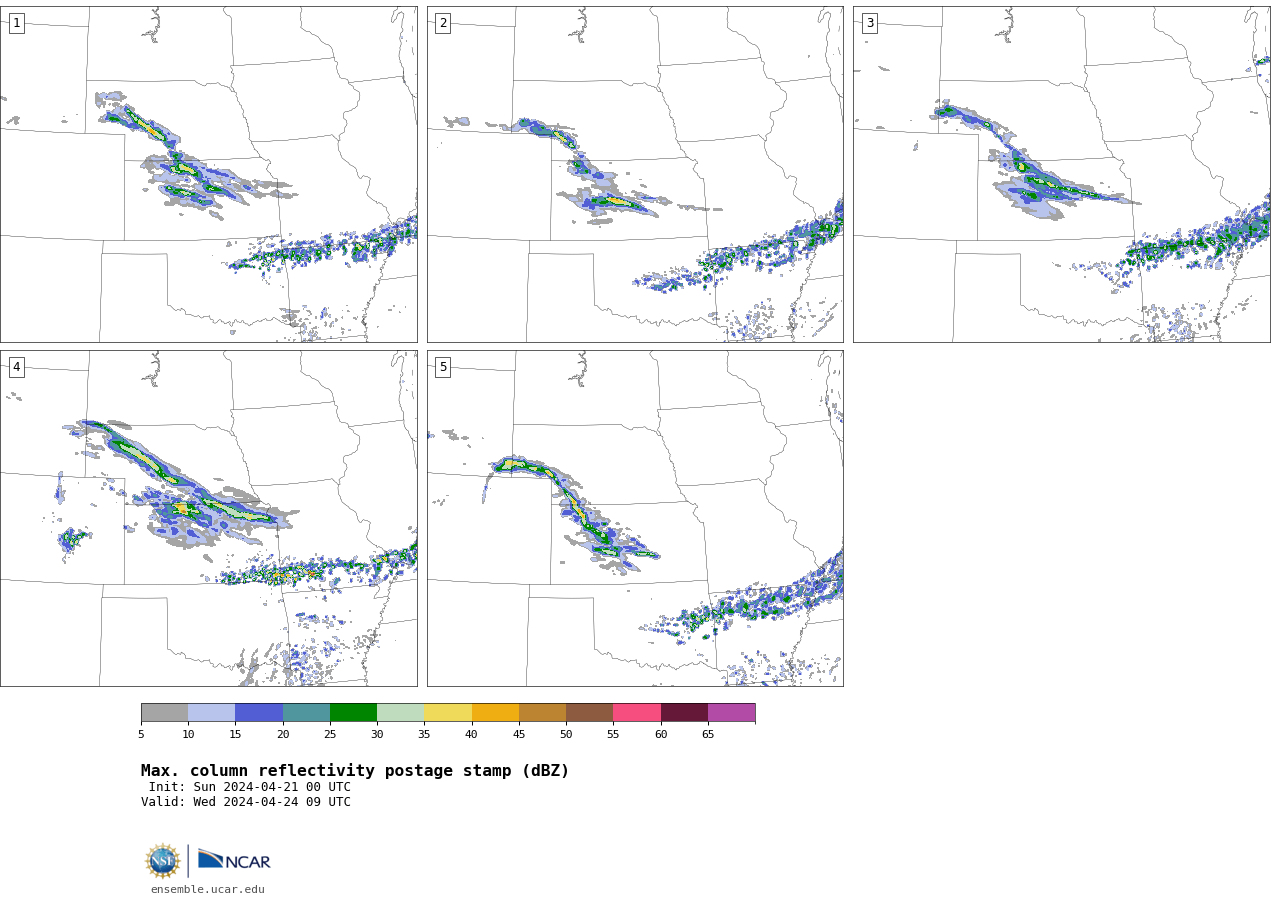The width and height of the screenshot is (1280, 901).
Task: Click the 'Init: Sun 2024-04-21 00 UTC' line
Action: [250, 787]
